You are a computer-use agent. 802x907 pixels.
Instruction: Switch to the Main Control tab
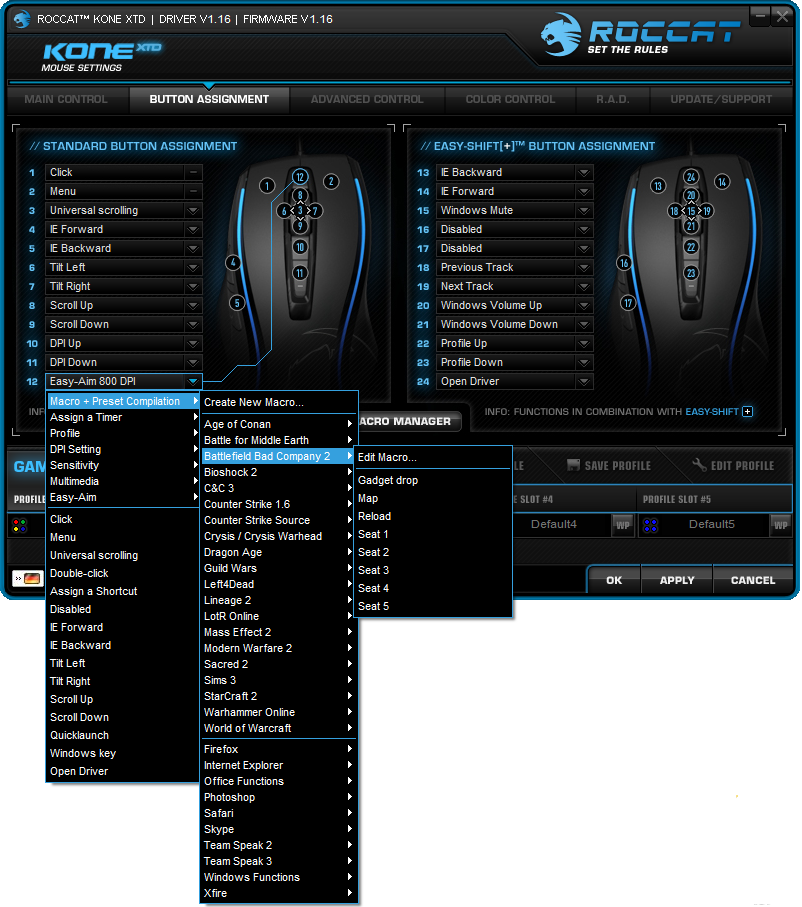click(x=66, y=99)
